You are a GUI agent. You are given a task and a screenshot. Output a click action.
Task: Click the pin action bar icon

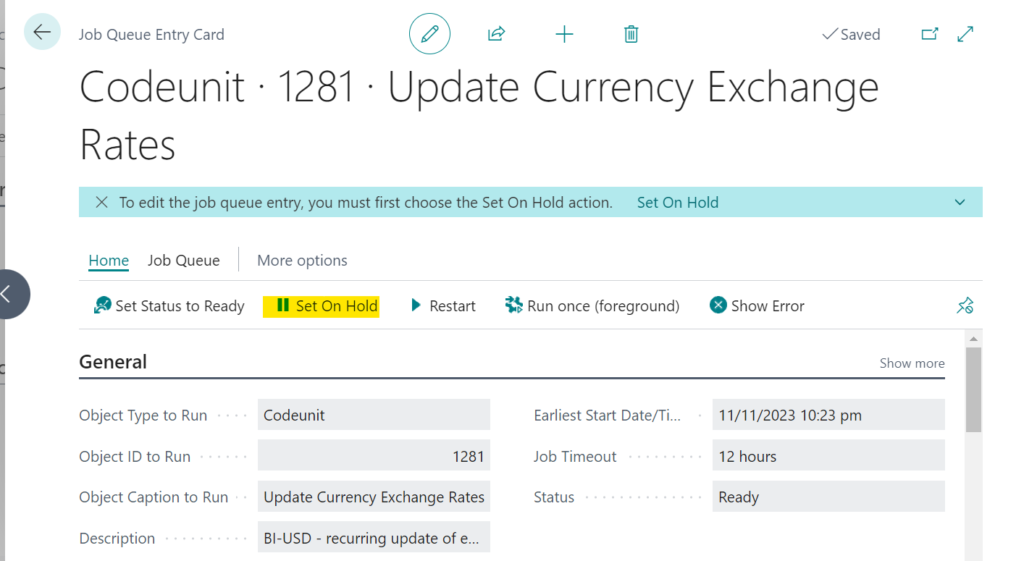point(964,306)
